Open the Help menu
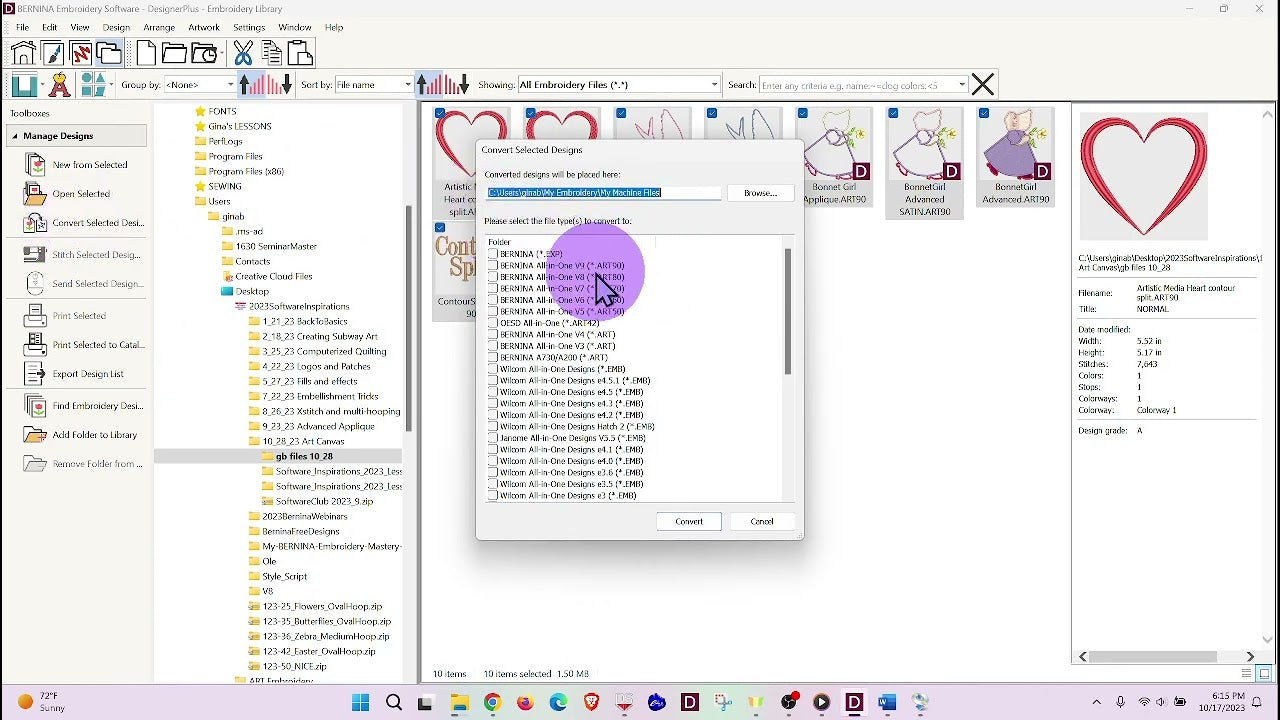This screenshot has width=1280, height=720. [334, 28]
